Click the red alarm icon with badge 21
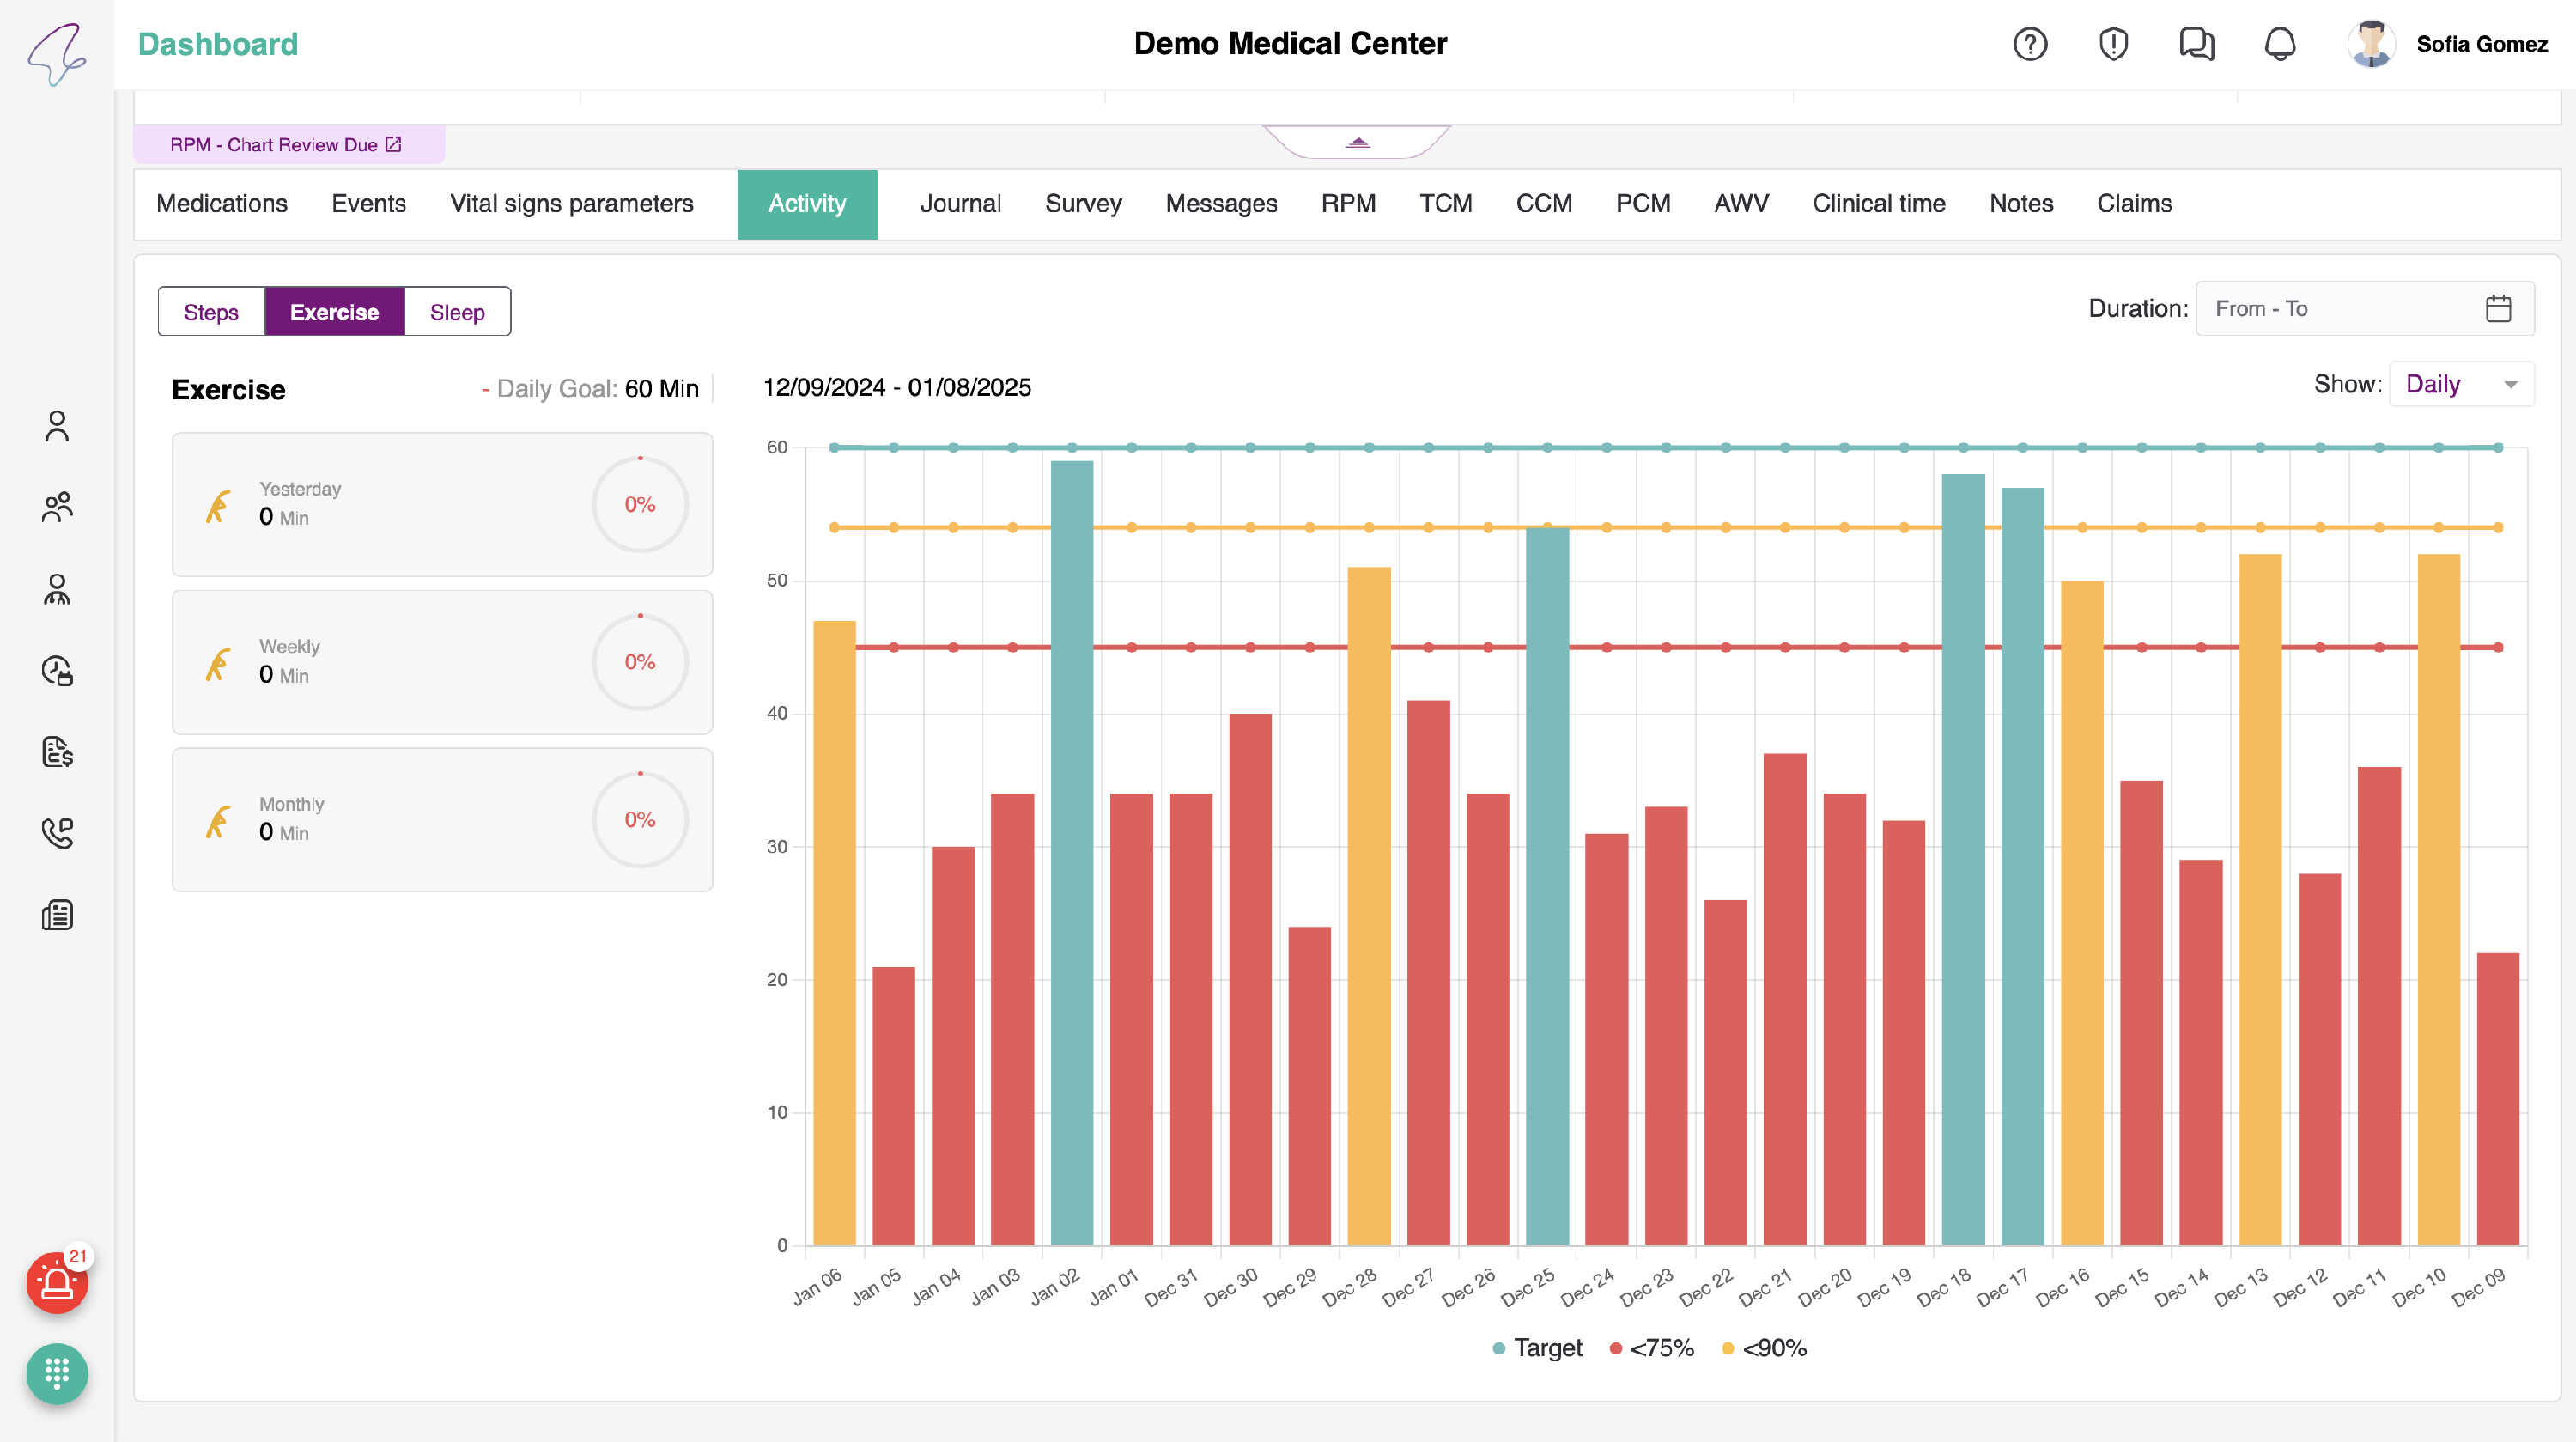This screenshot has height=1442, width=2576. pyautogui.click(x=57, y=1283)
